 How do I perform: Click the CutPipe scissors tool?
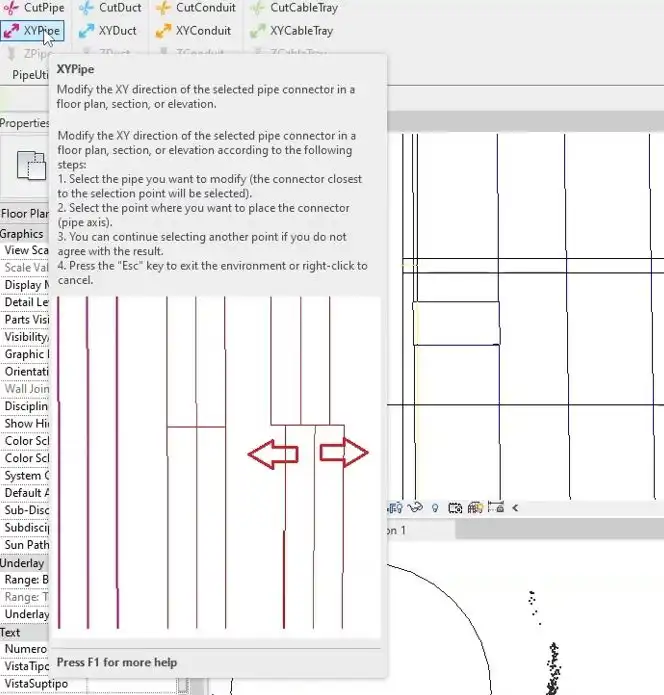[x=33, y=8]
